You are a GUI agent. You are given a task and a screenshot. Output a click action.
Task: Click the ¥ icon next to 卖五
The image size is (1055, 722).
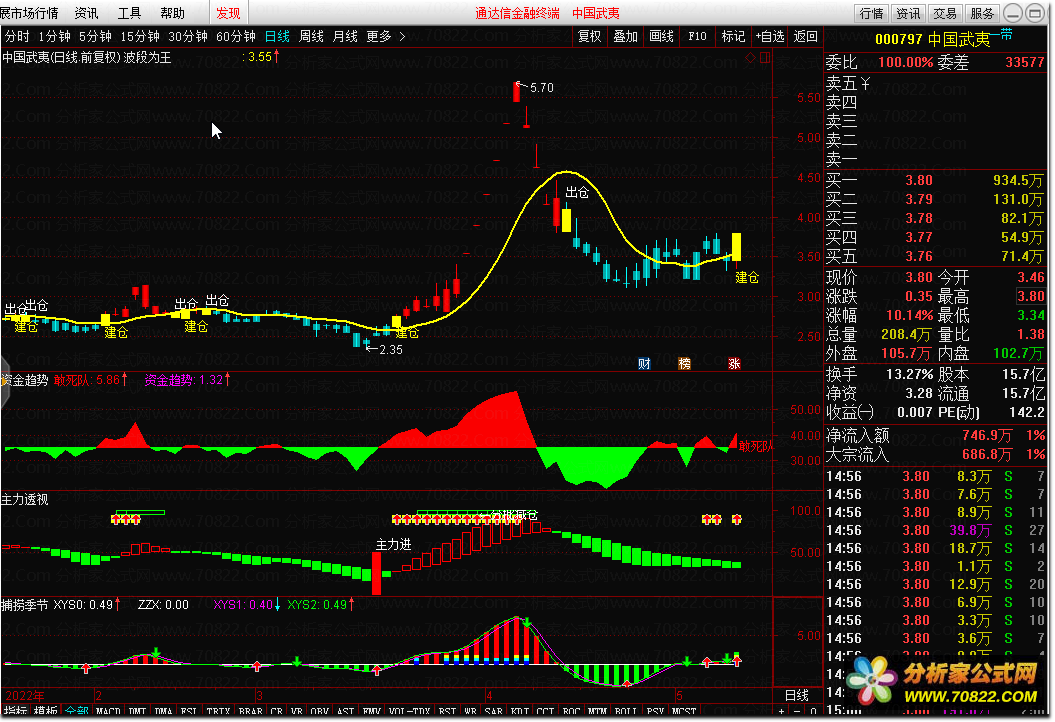tap(865, 83)
